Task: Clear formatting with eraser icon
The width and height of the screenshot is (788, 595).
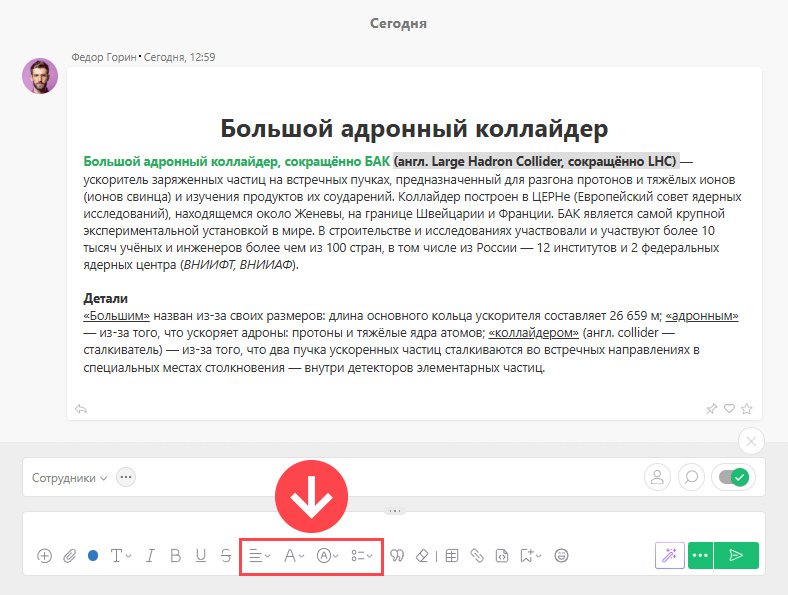Action: pos(422,556)
